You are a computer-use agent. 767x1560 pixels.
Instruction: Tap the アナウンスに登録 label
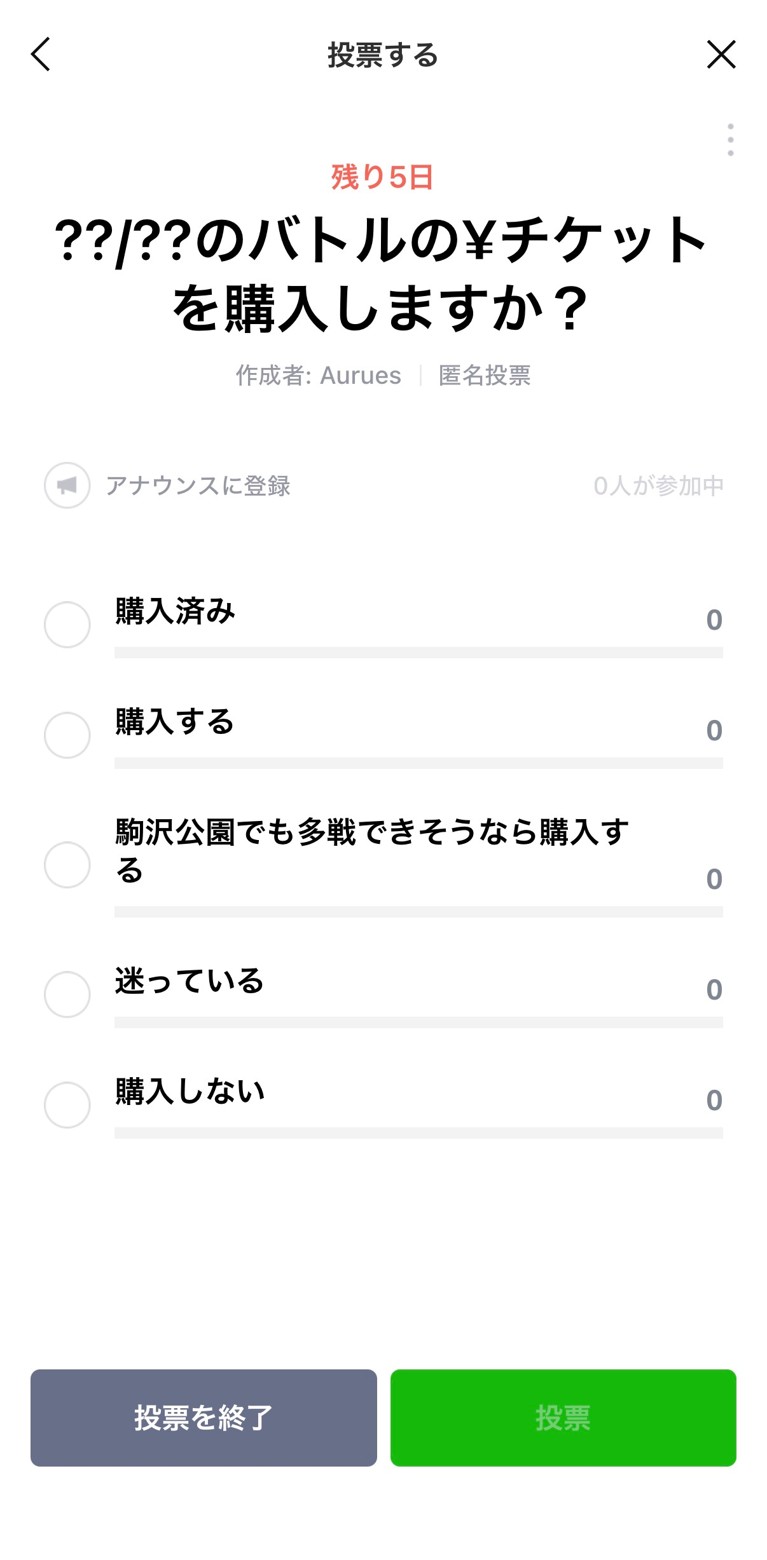(198, 486)
